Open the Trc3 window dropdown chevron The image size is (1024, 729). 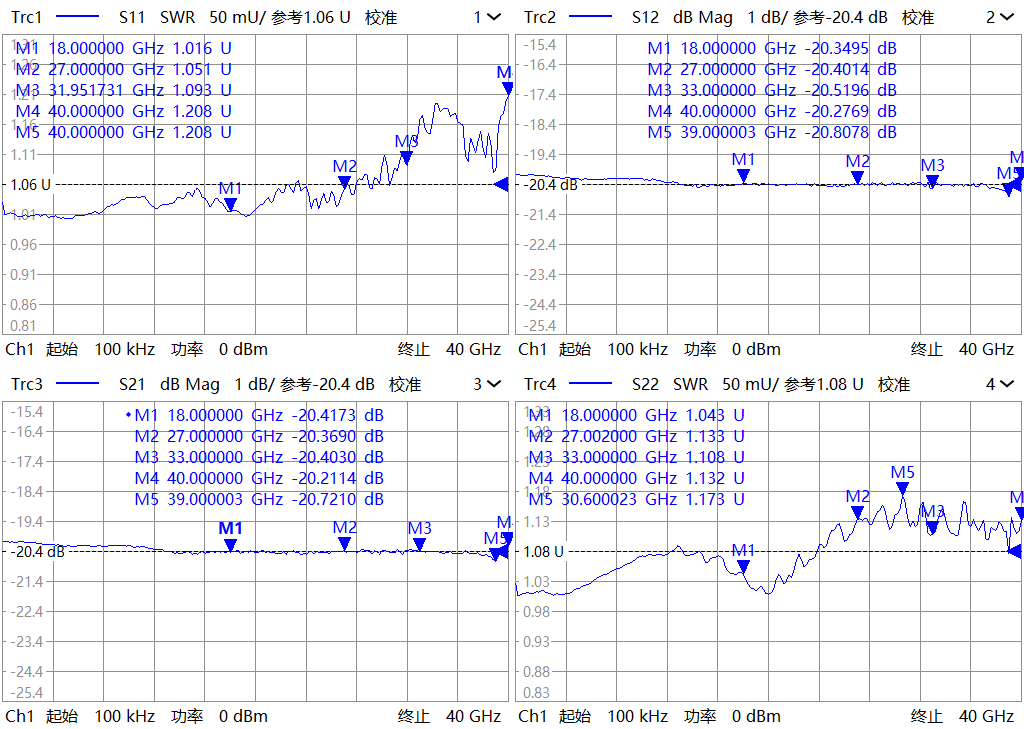(494, 384)
